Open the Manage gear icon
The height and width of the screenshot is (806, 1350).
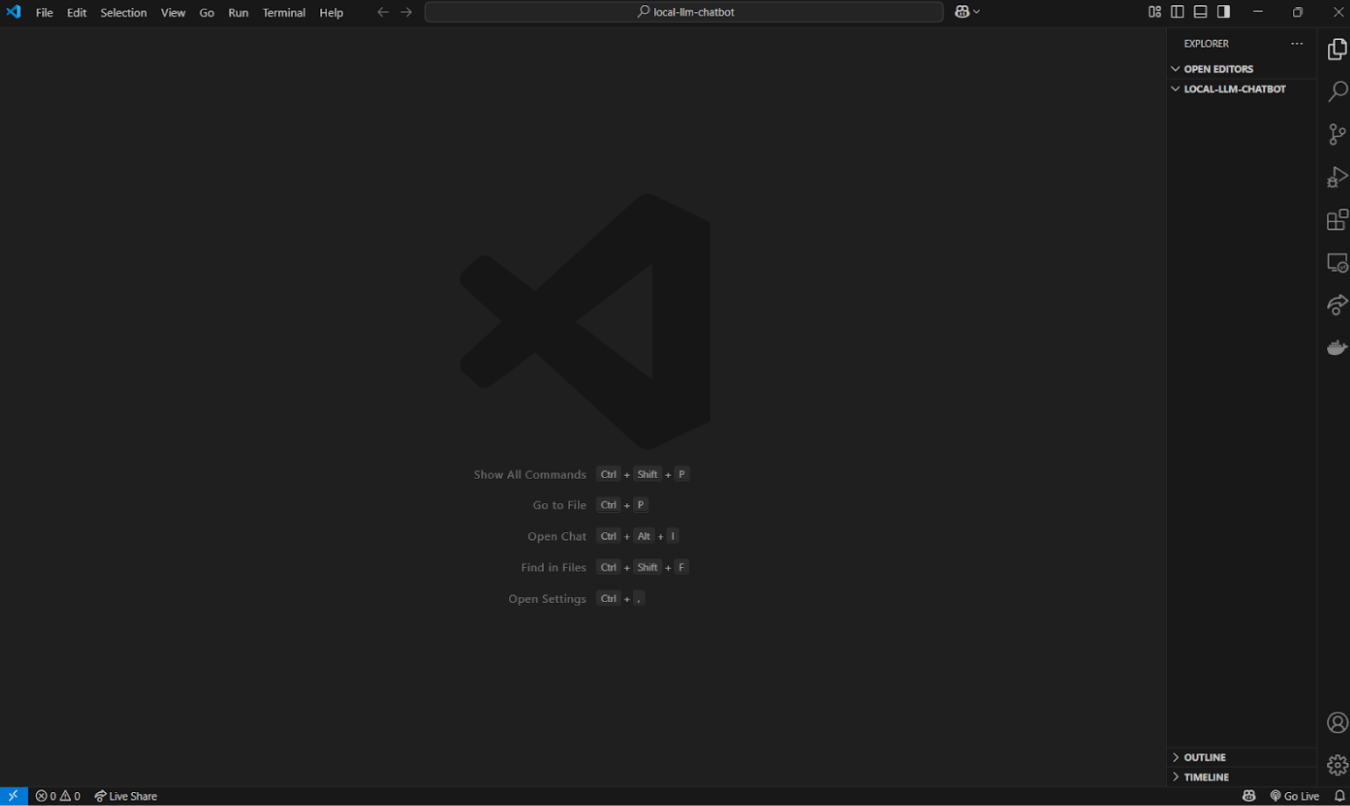point(1337,765)
